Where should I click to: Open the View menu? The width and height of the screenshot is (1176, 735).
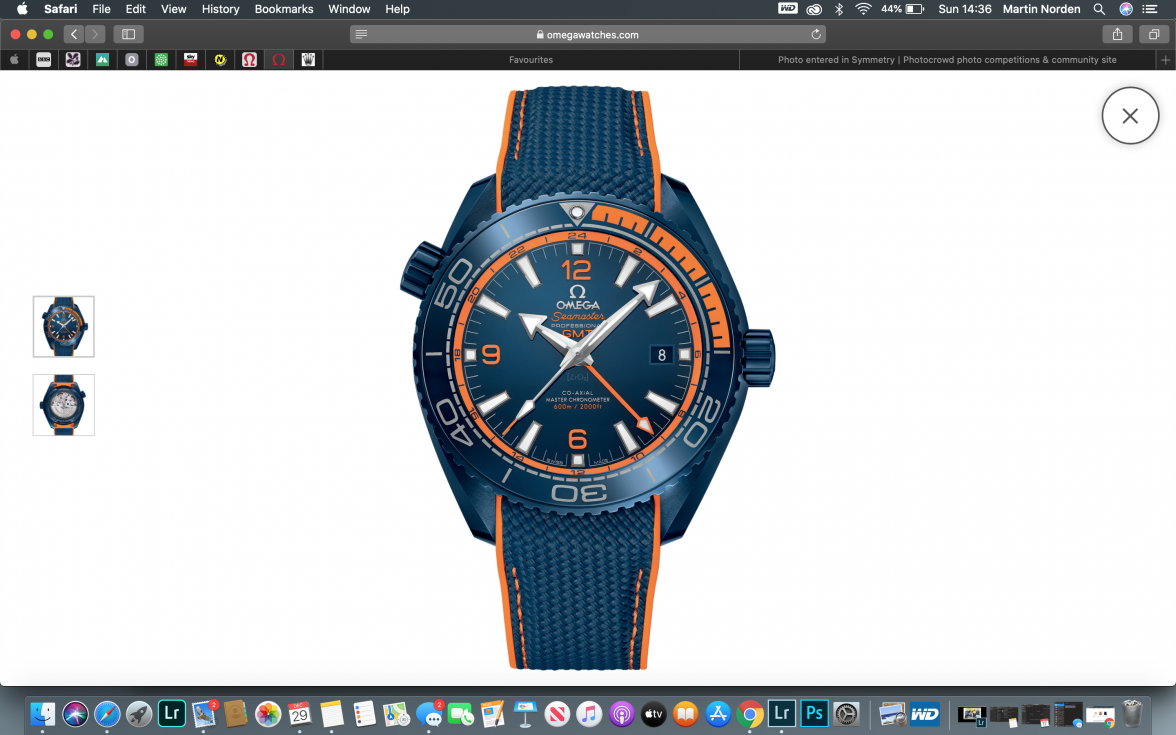click(173, 9)
